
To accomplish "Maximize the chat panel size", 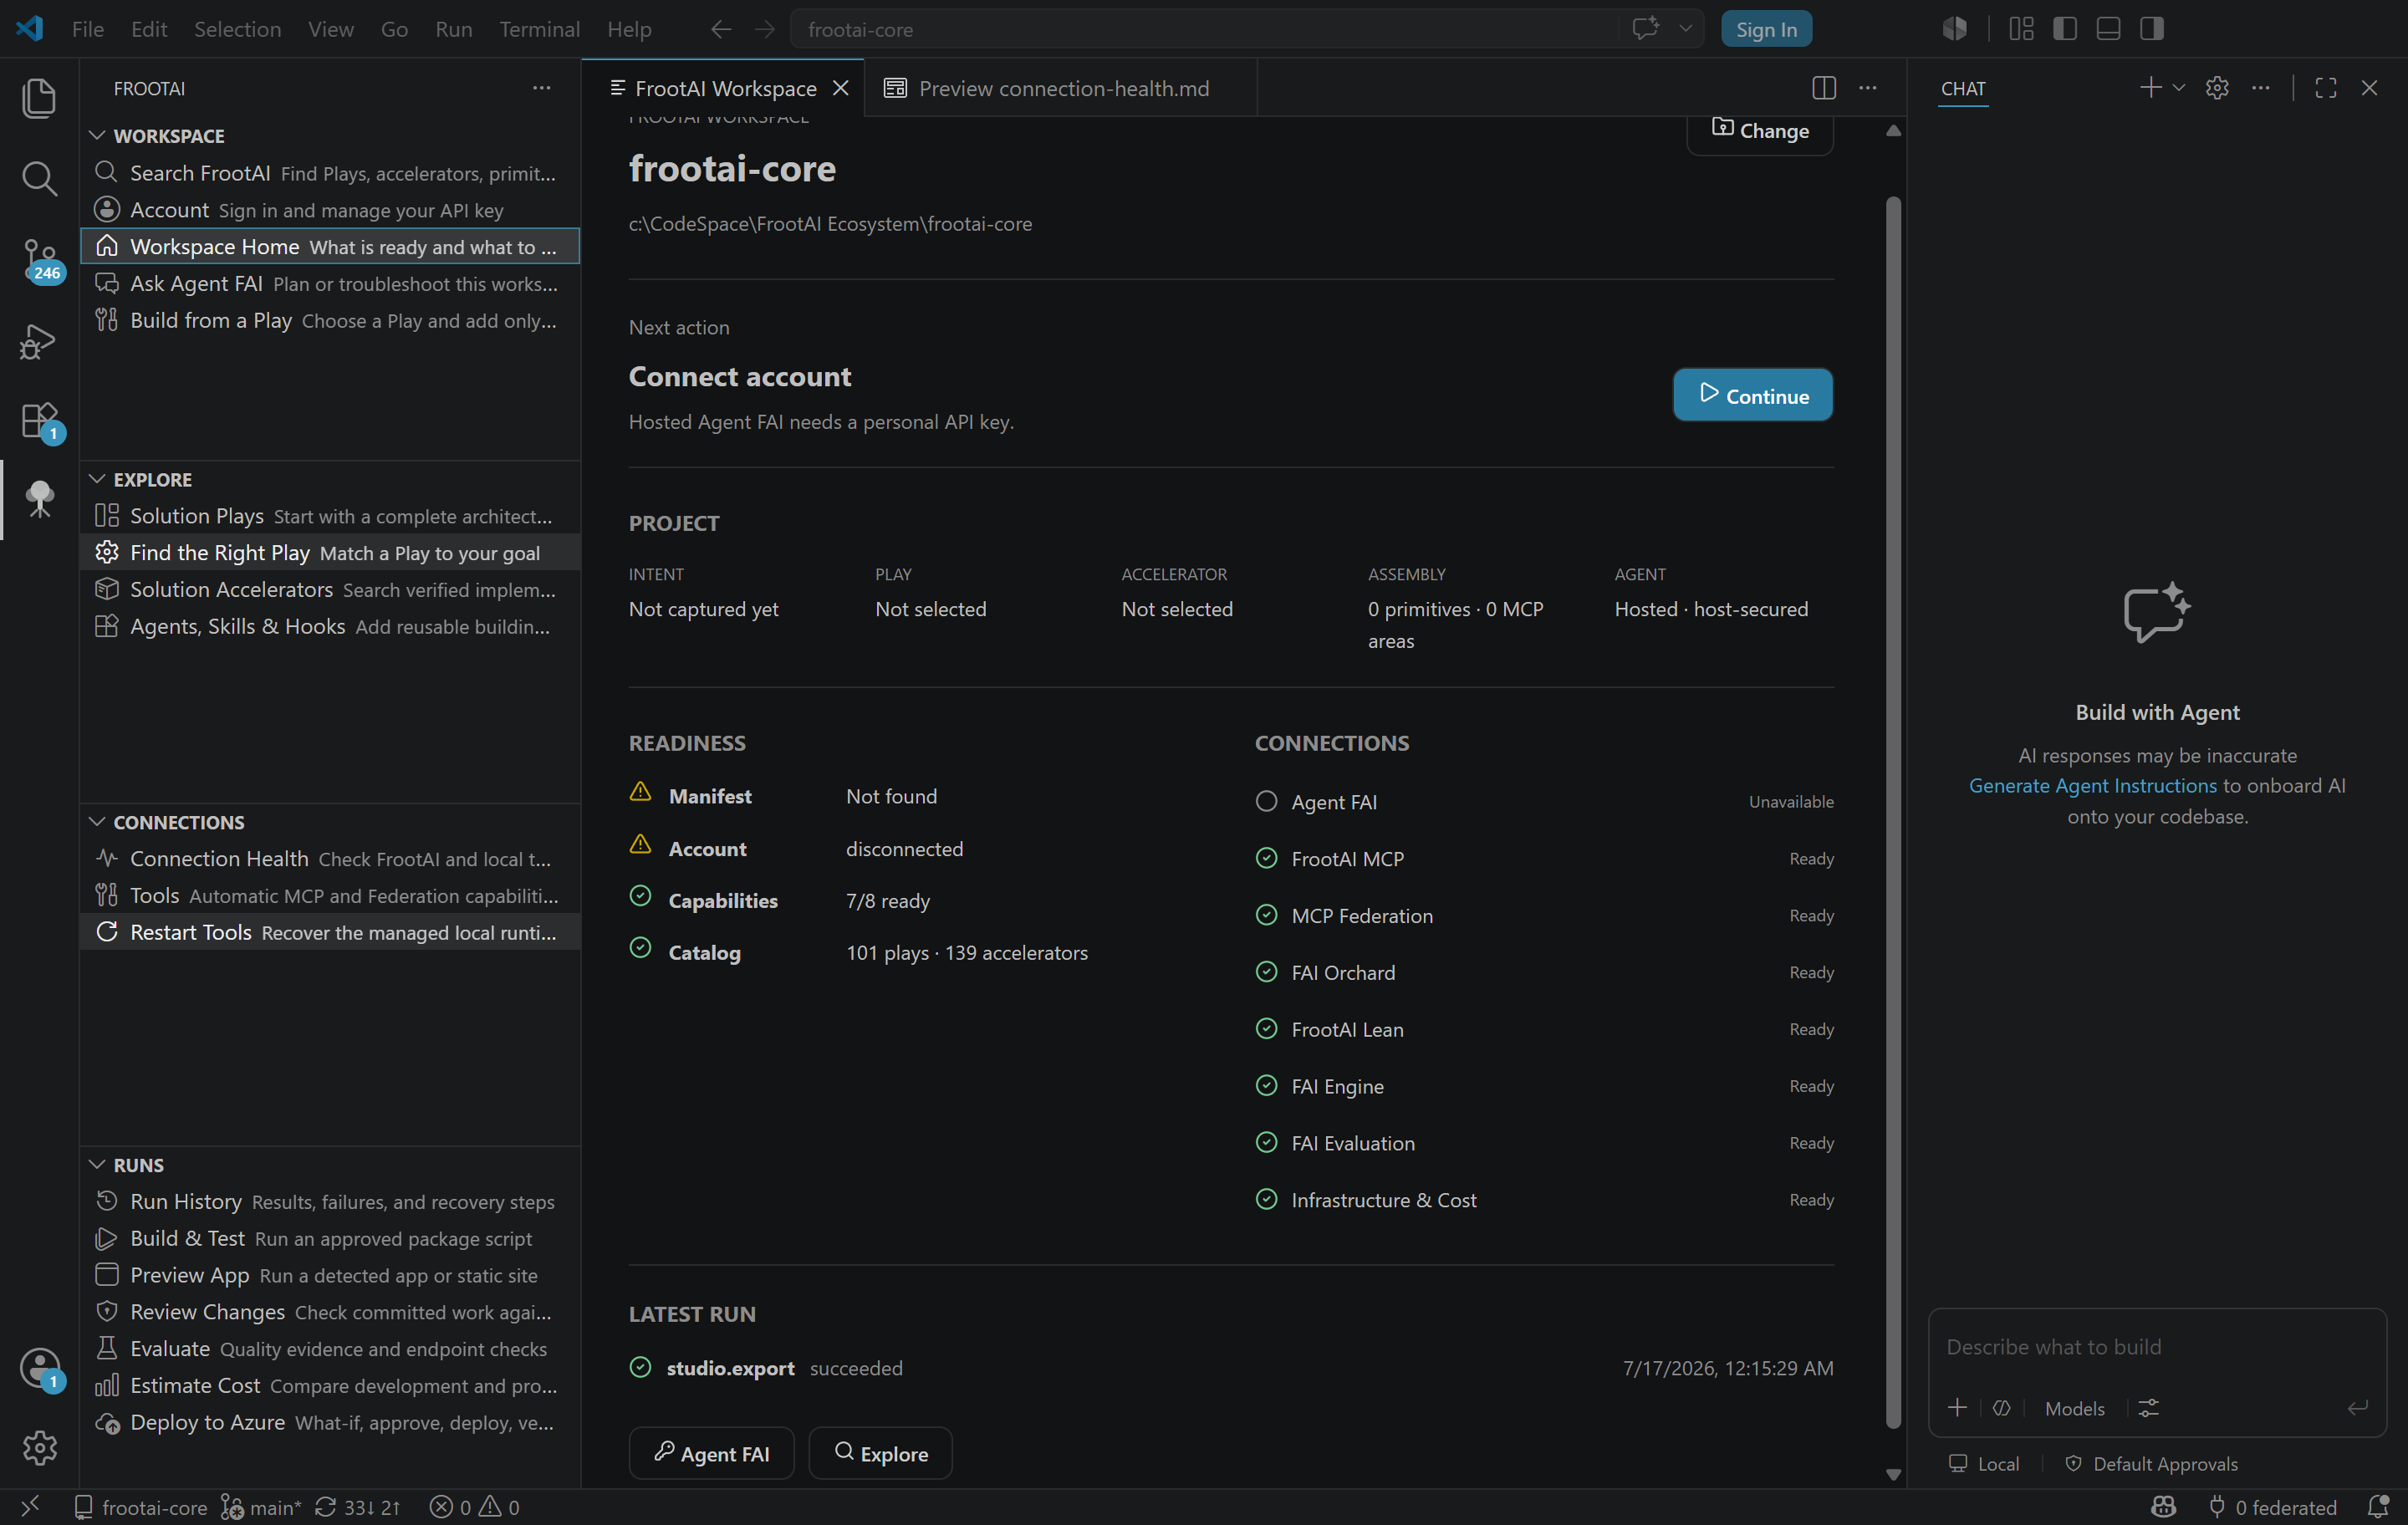I will [x=2325, y=88].
